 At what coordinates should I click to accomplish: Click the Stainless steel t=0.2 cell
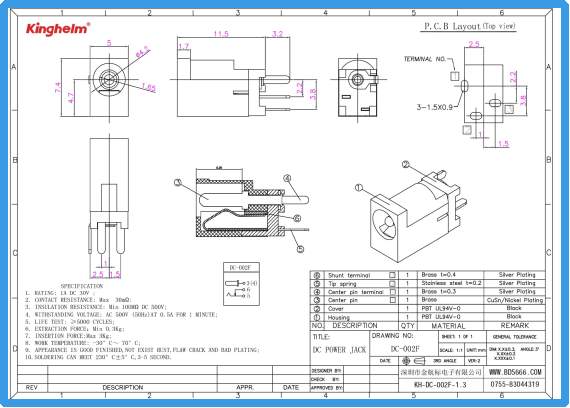point(451,283)
